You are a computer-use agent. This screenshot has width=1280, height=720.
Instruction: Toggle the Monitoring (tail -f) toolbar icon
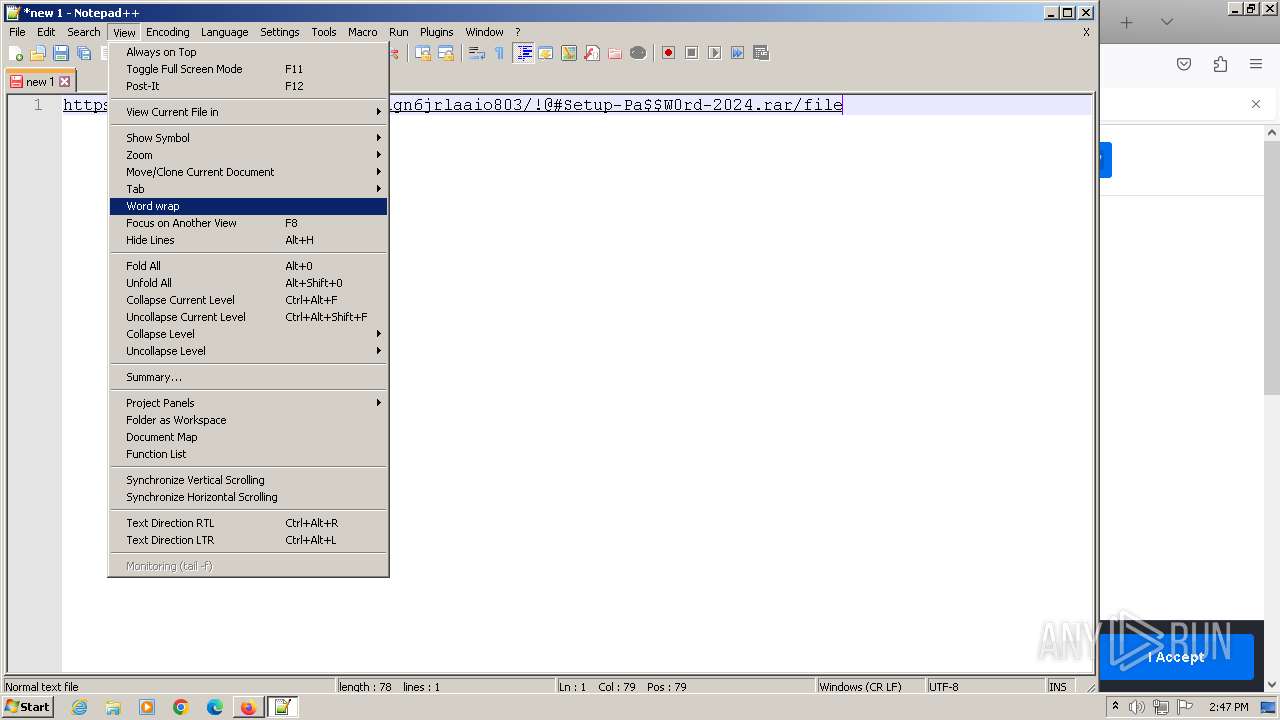point(638,53)
